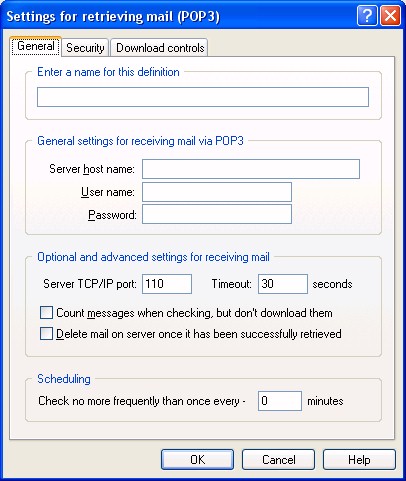
Task: Click the 'Password:' label text
Action: pos(112,215)
